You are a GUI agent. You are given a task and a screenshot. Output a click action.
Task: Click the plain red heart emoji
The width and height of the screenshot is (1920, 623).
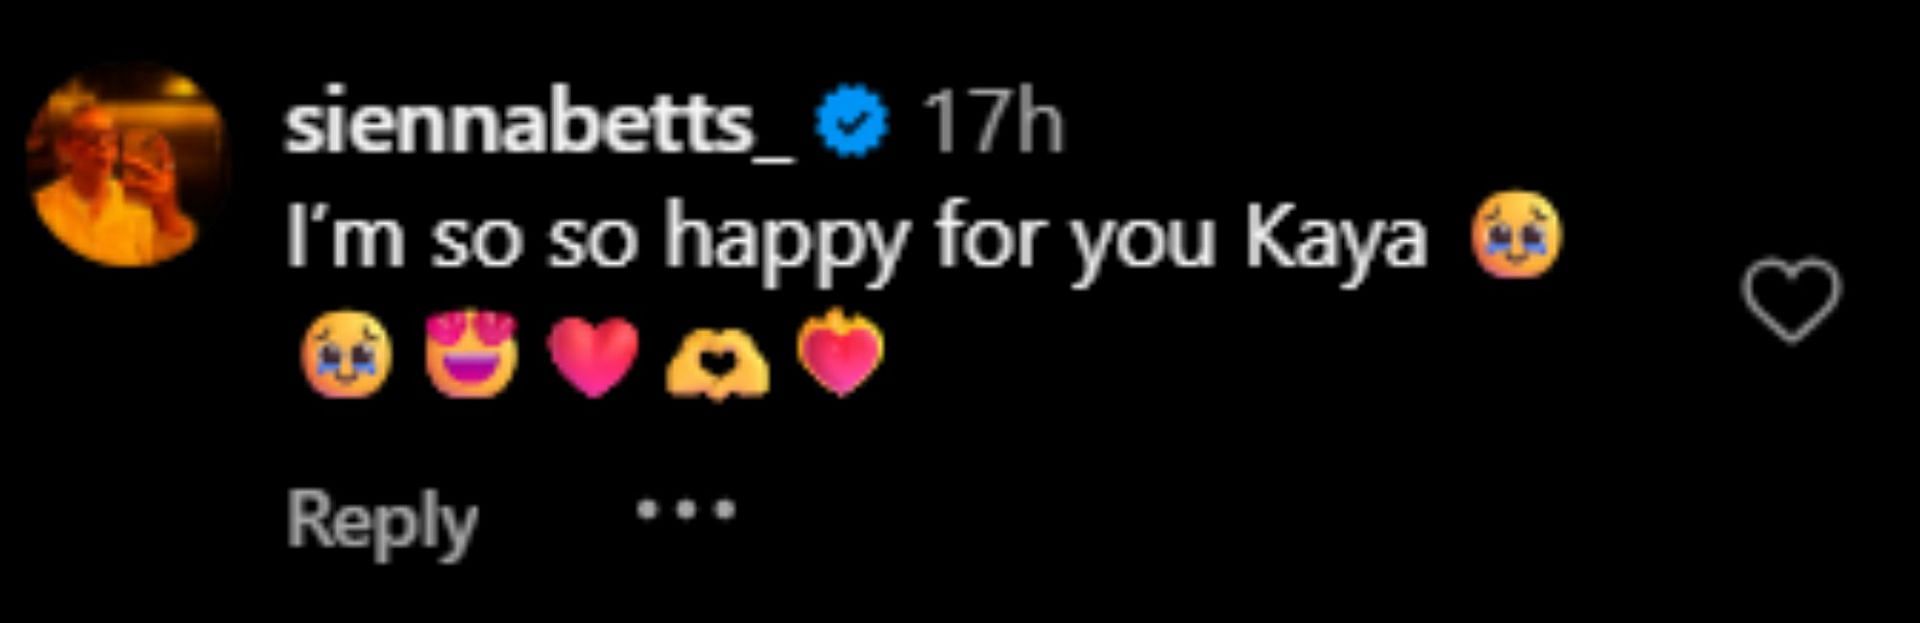click(x=593, y=357)
